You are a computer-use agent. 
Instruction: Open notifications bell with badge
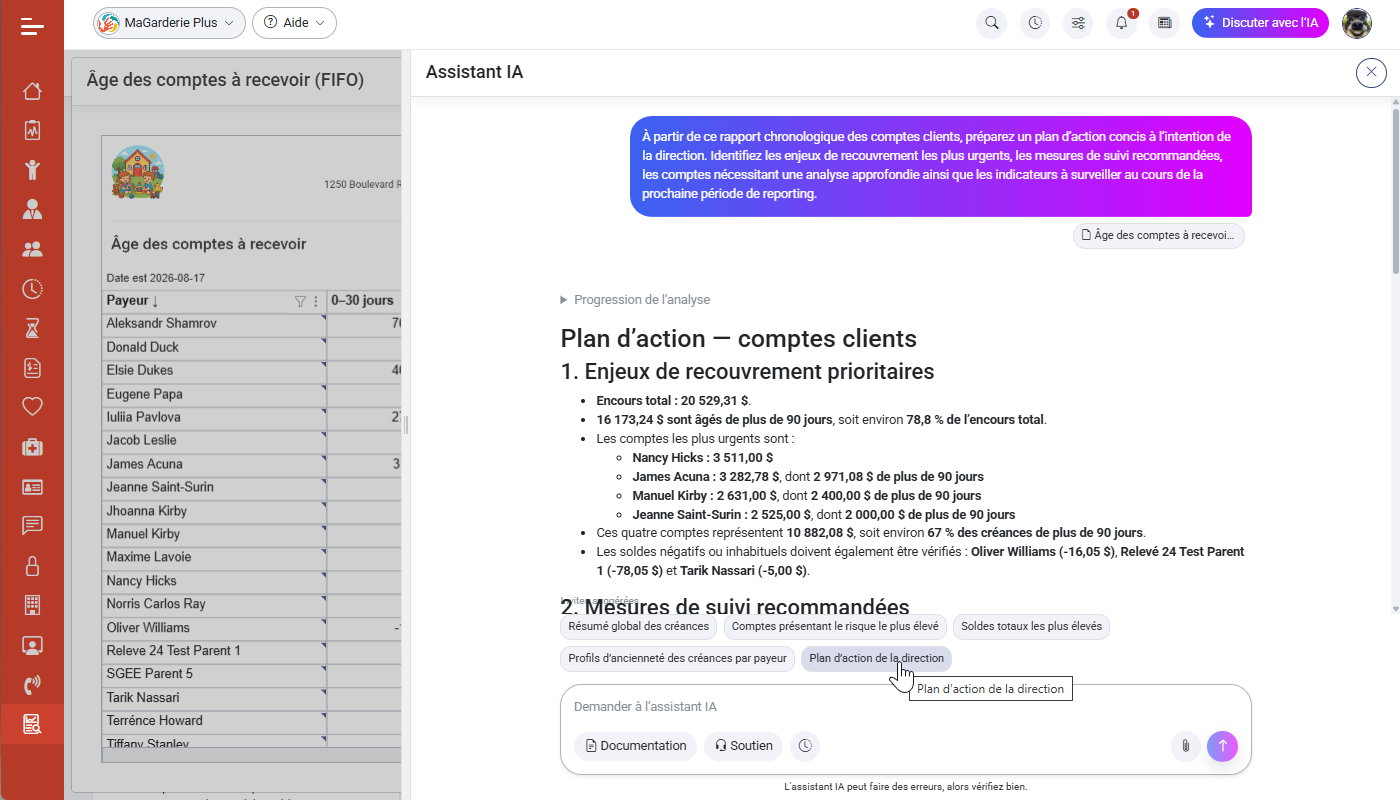(1121, 23)
